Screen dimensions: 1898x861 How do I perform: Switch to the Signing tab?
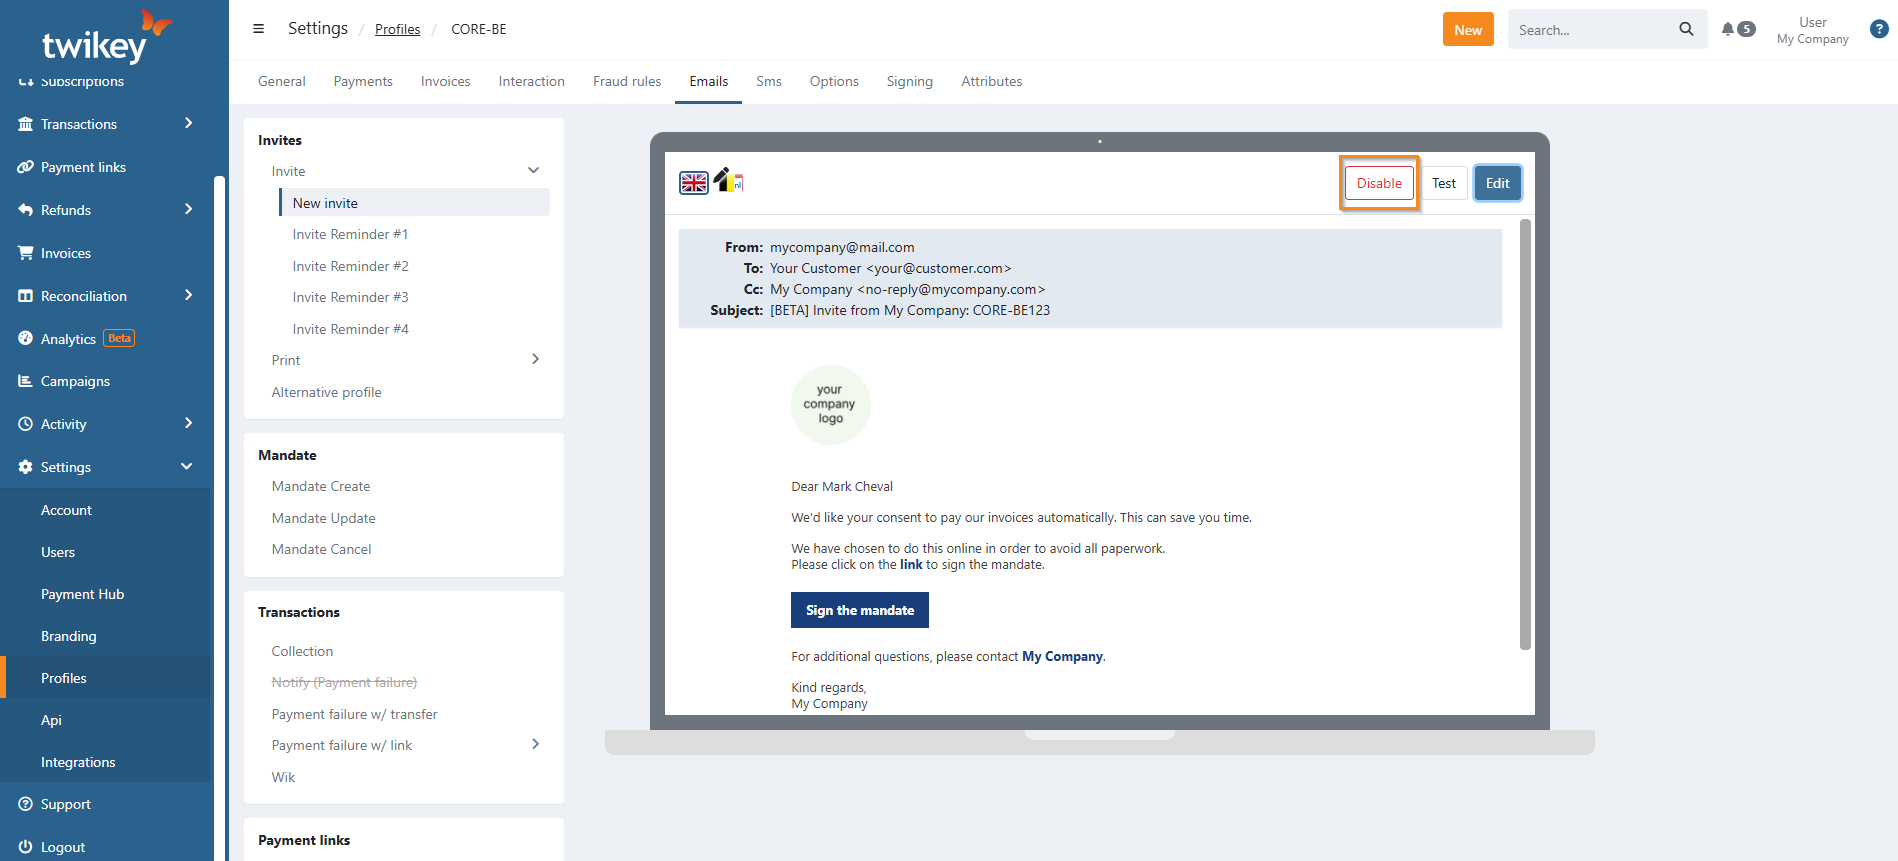[909, 81]
